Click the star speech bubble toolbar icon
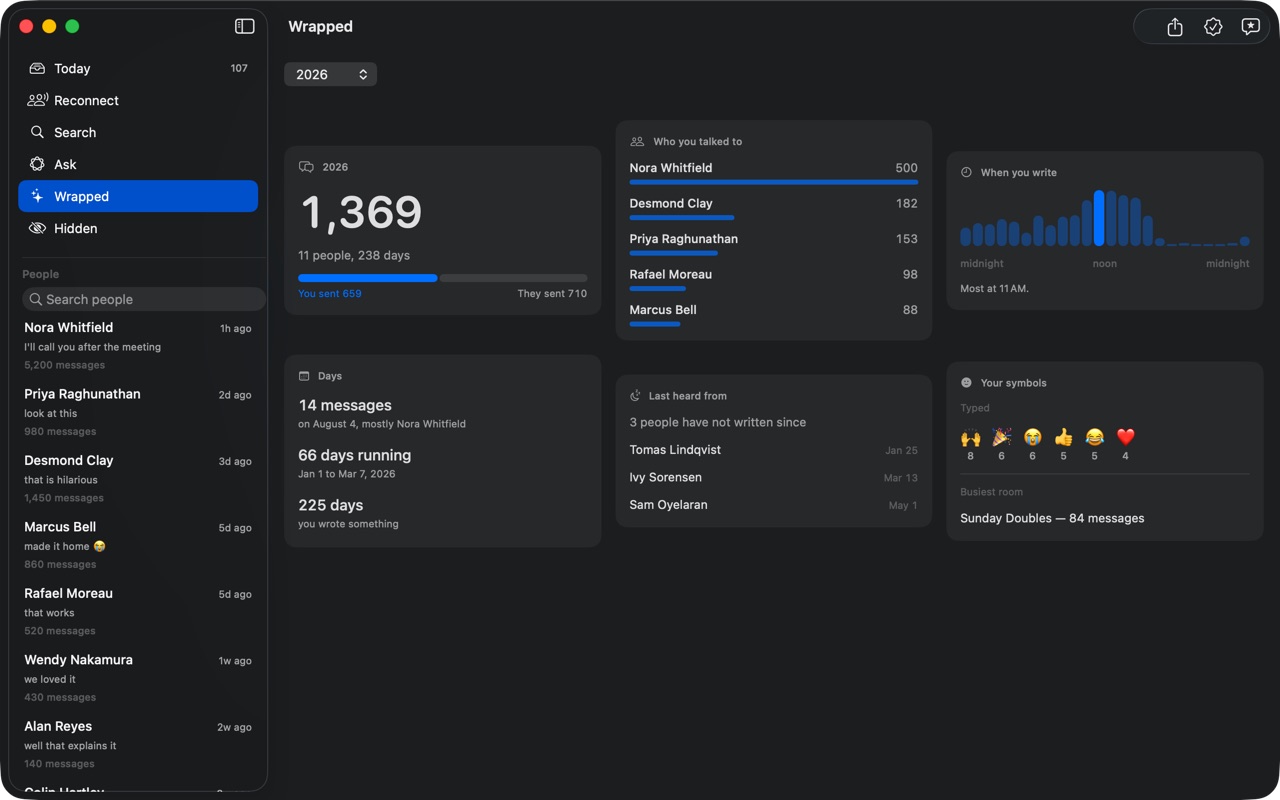This screenshot has width=1280, height=800. pos(1250,27)
